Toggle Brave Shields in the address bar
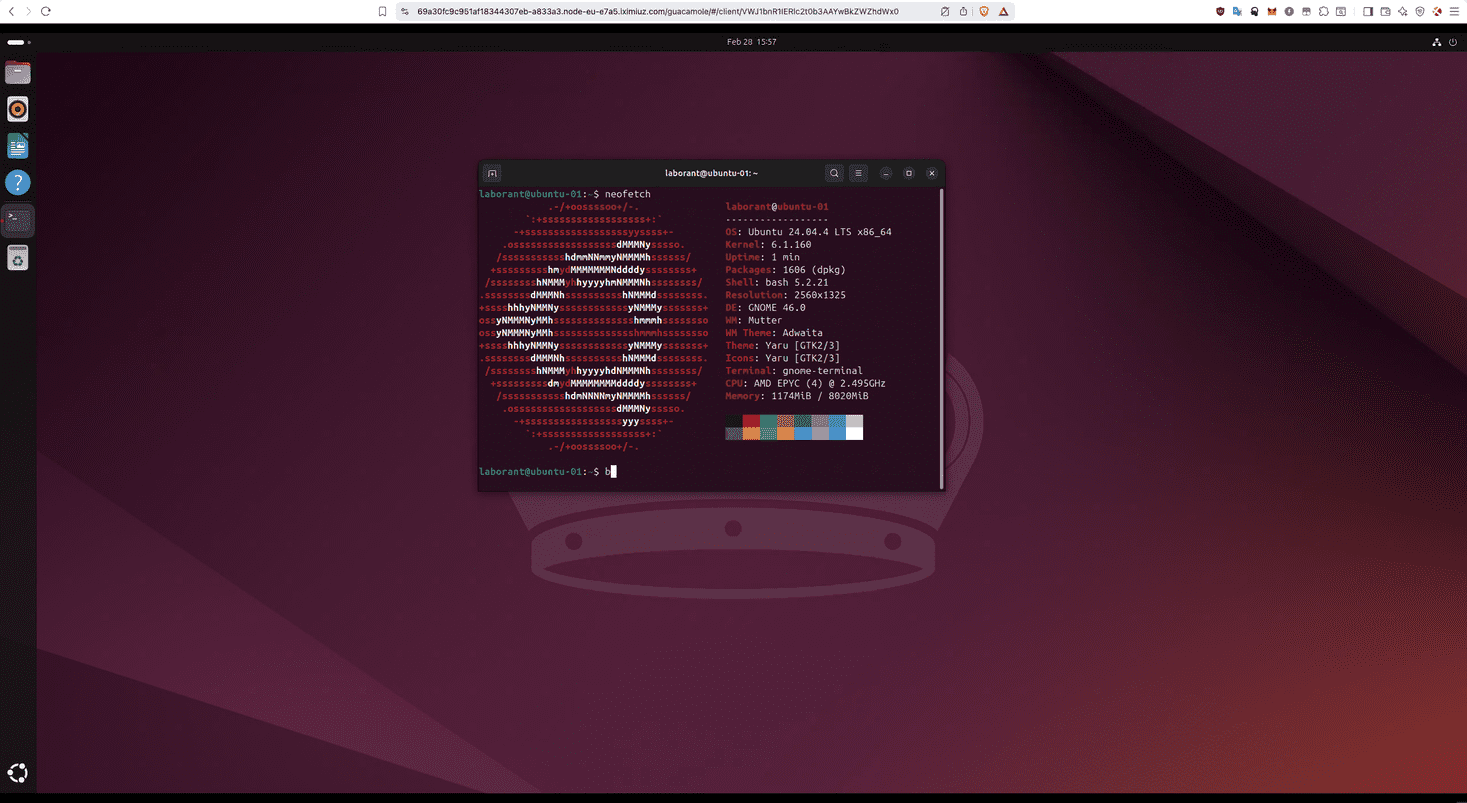The image size is (1467, 803). pyautogui.click(x=983, y=11)
